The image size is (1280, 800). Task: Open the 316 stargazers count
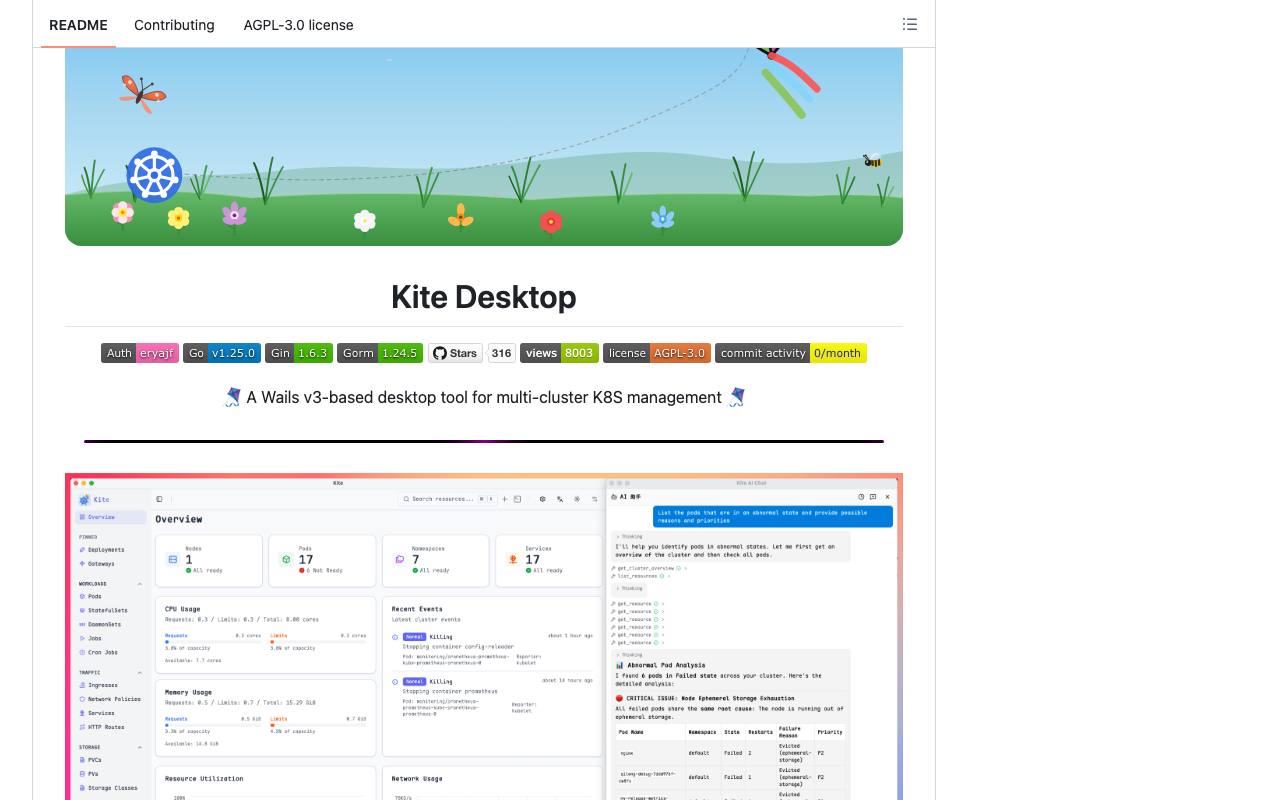(x=502, y=353)
